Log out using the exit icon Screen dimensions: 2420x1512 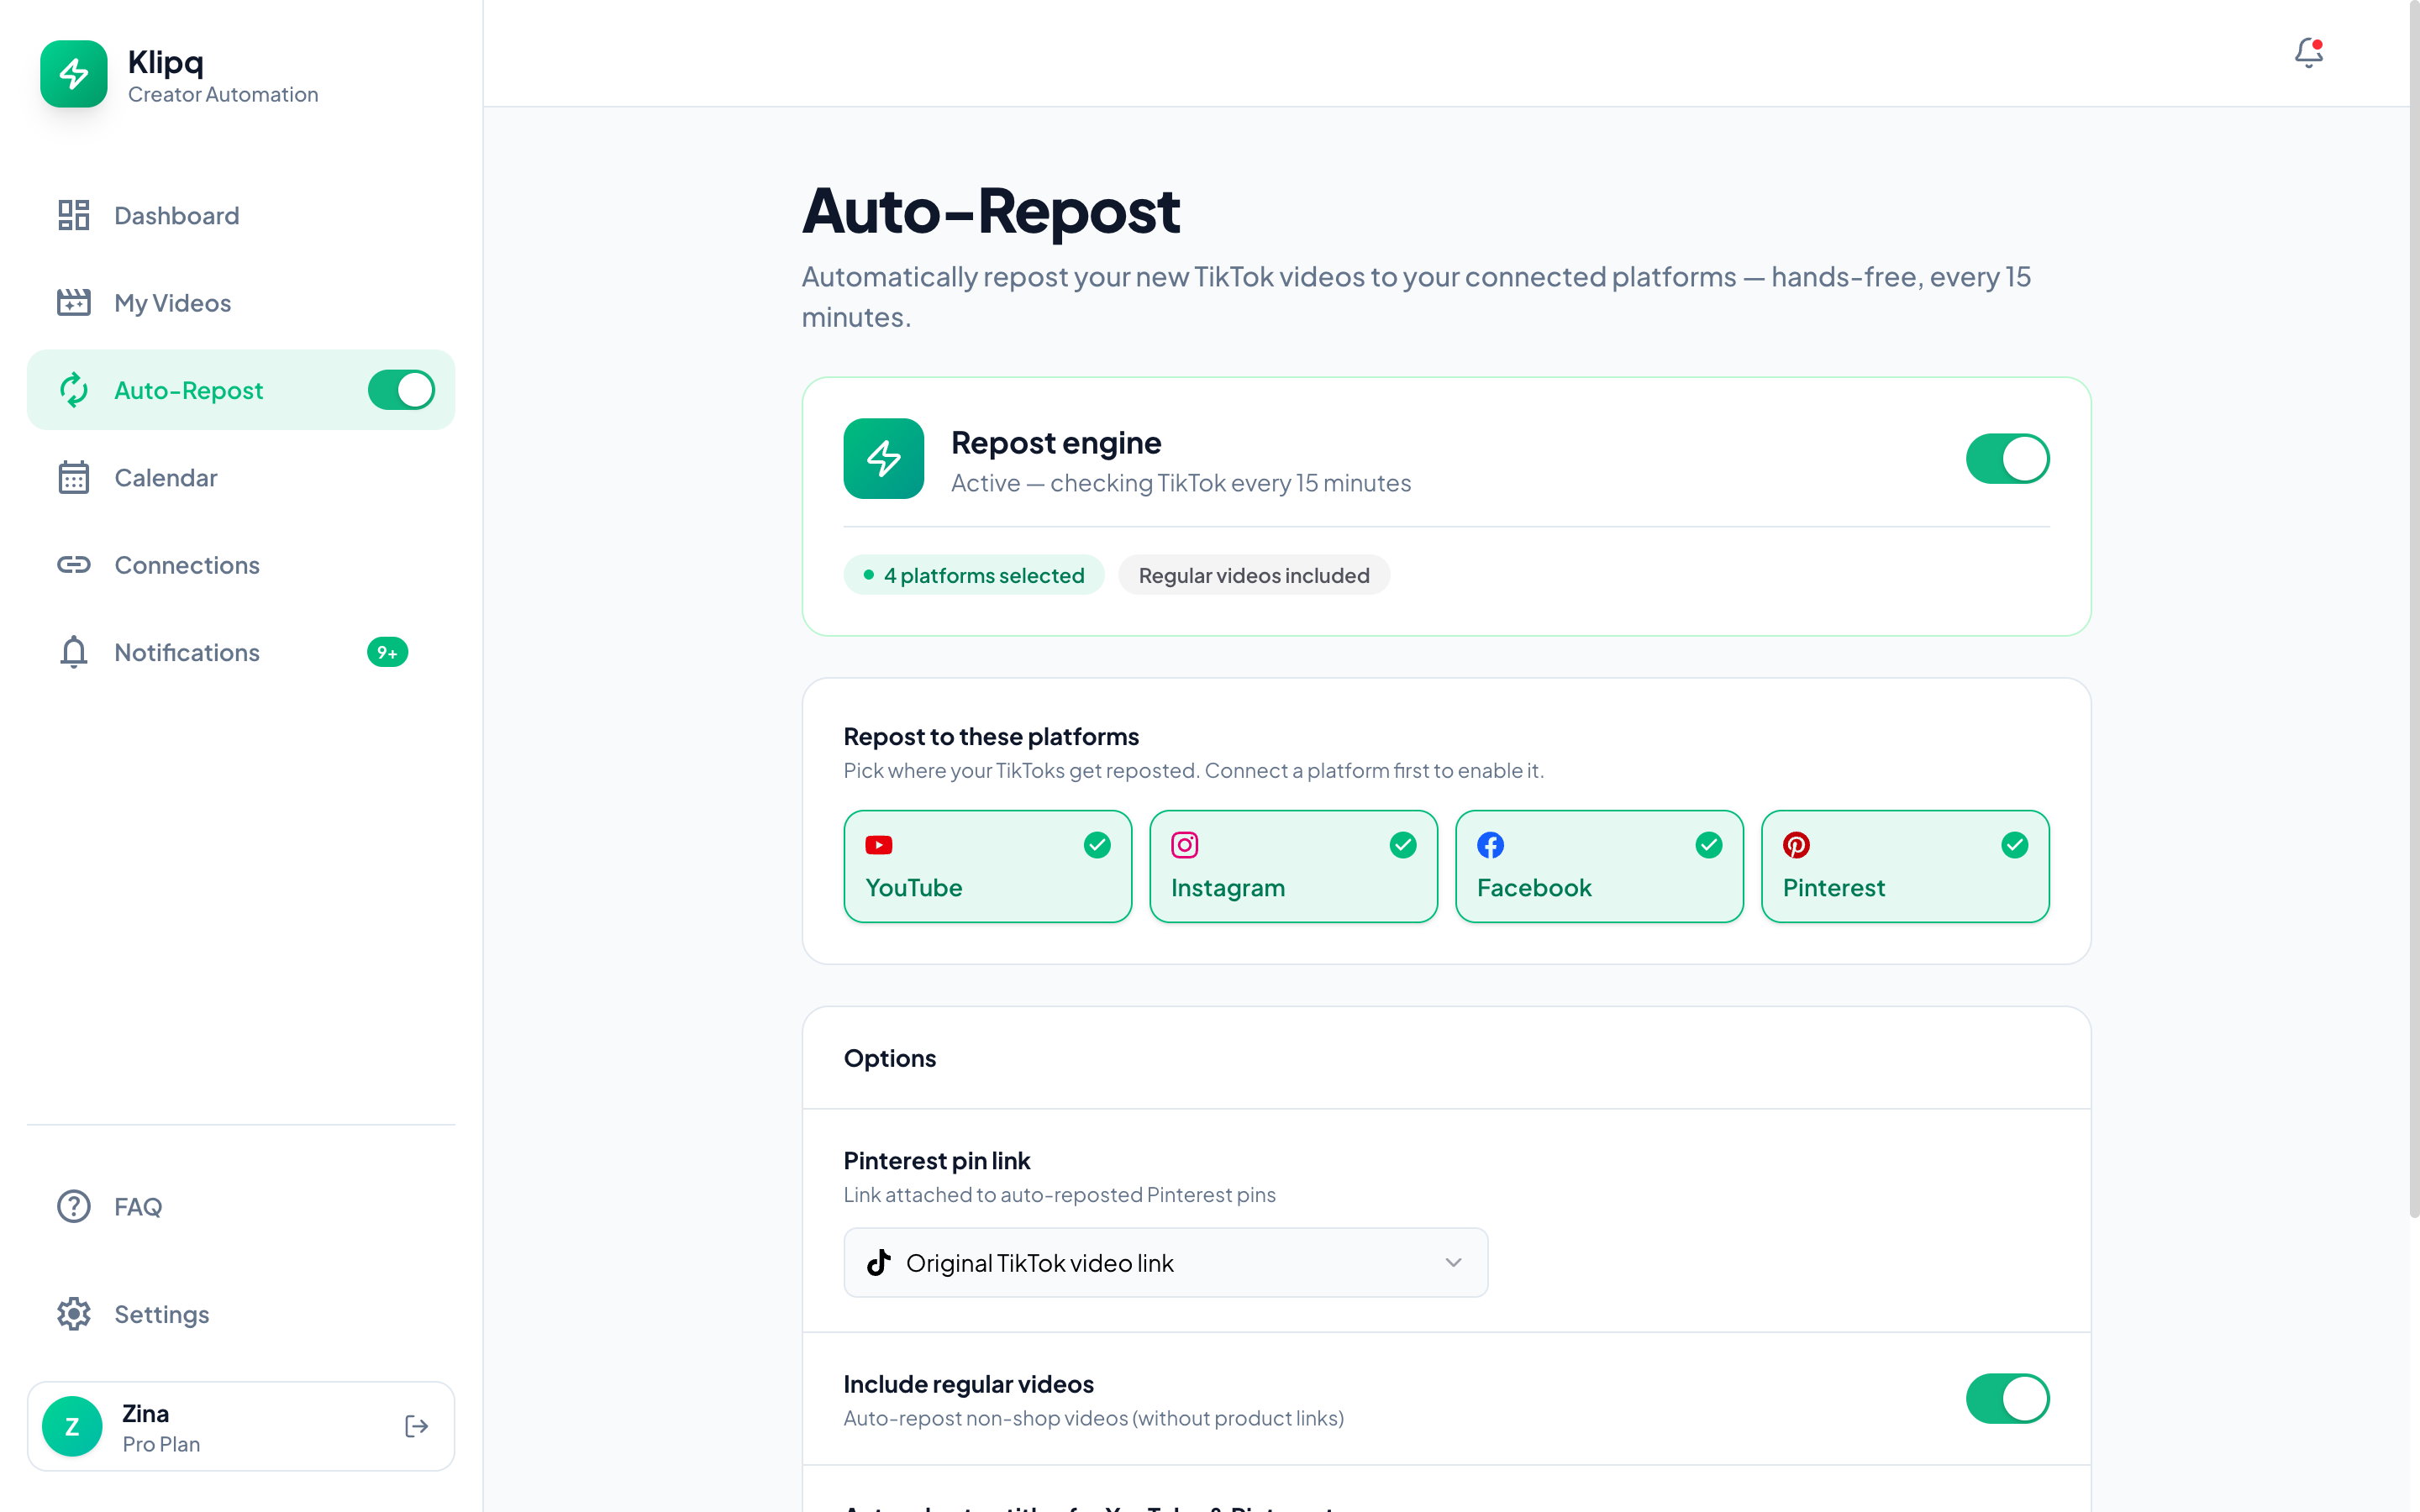pyautogui.click(x=416, y=1426)
